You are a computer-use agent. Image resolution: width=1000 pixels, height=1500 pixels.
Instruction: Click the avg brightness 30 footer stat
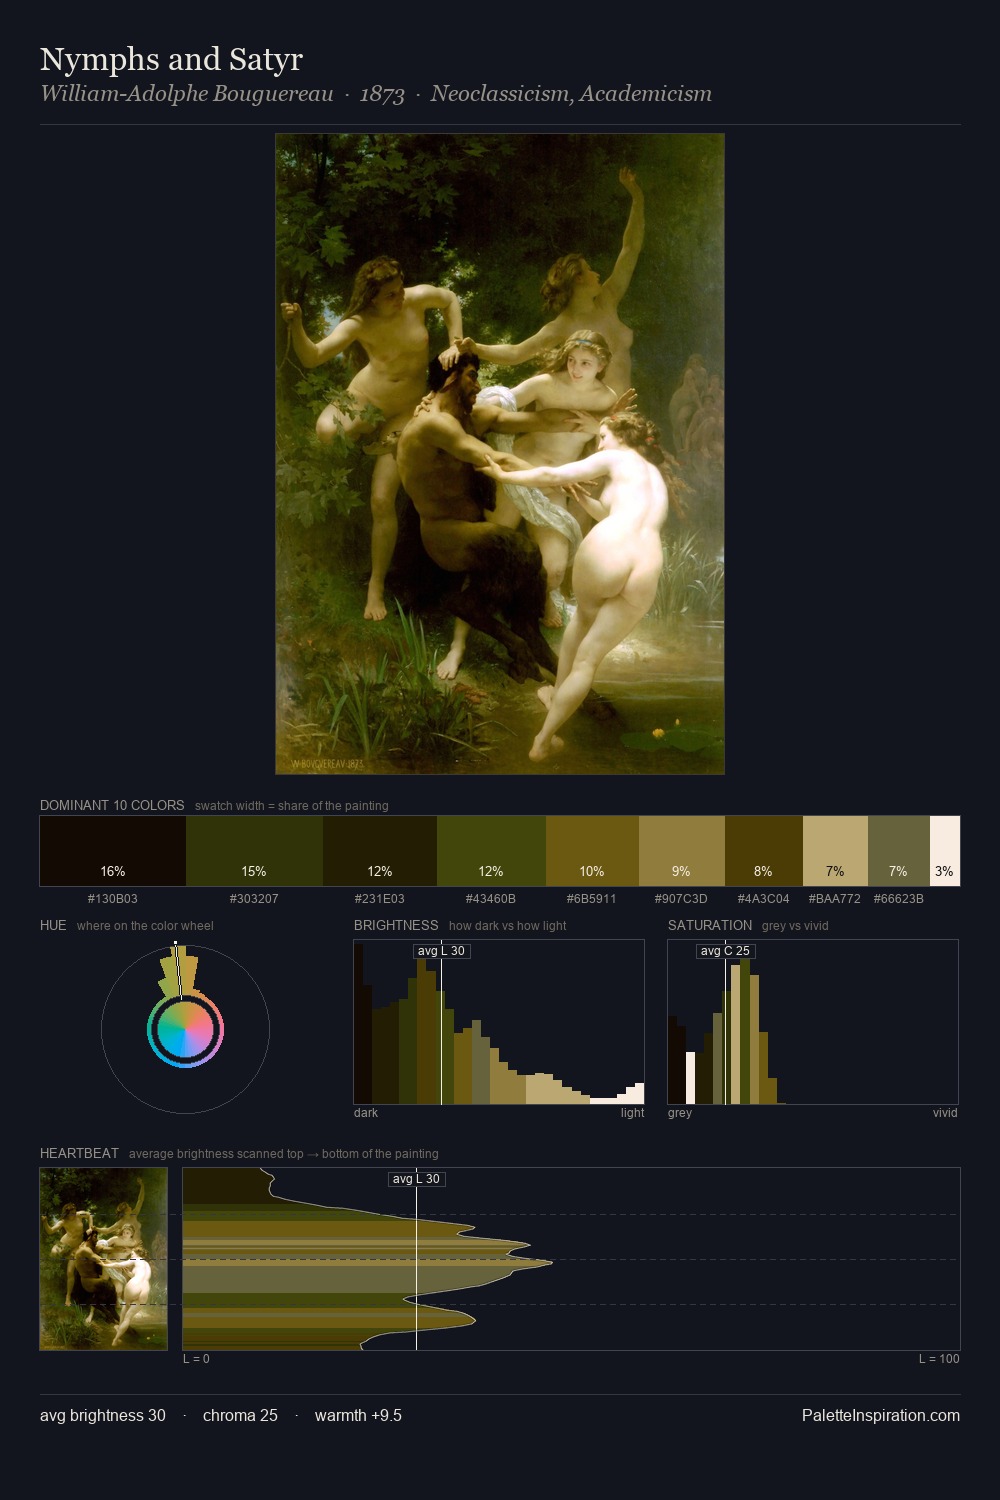103,1415
